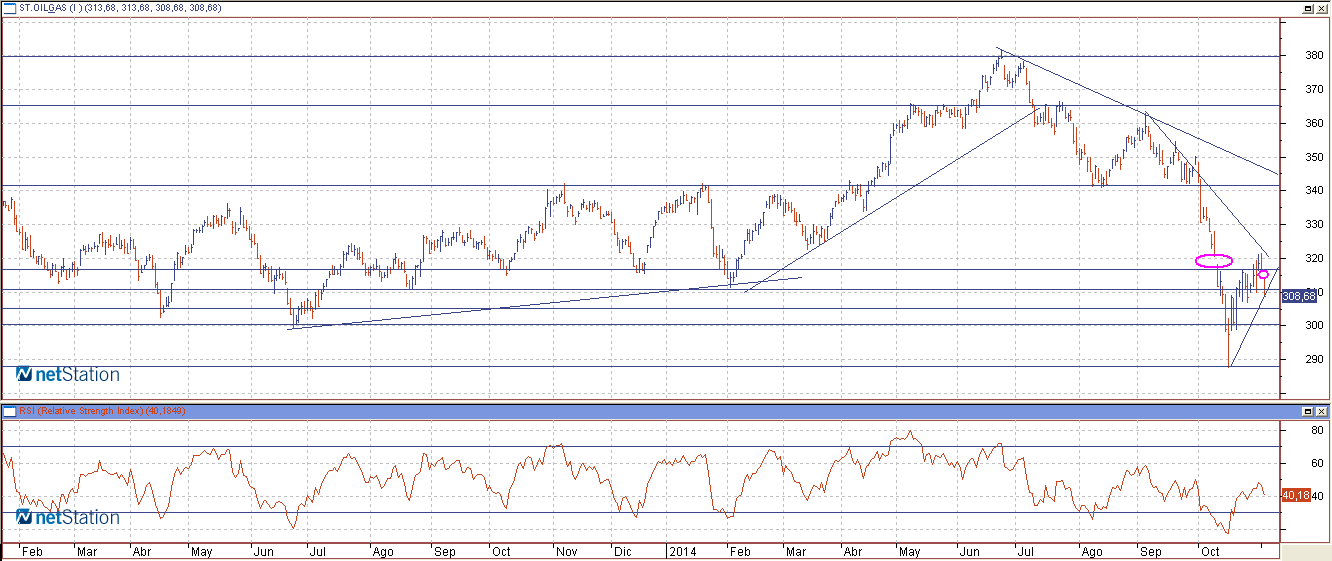
Task: Click the RSI panel window icon
Action: click(x=9, y=411)
